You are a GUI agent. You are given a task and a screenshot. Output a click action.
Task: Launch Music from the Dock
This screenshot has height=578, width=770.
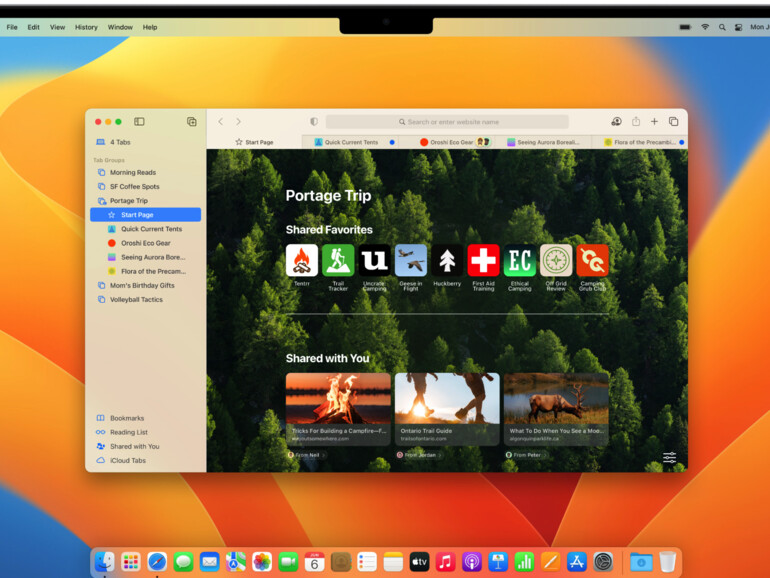point(445,561)
